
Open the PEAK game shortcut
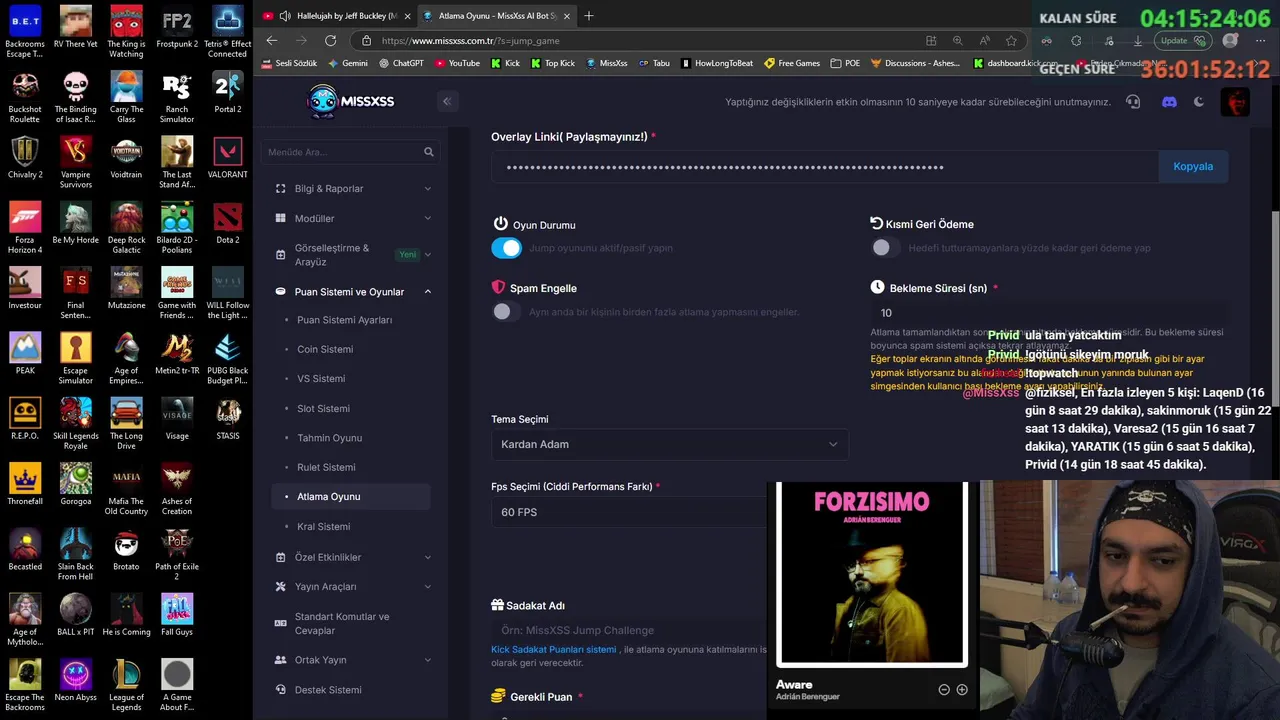click(25, 354)
